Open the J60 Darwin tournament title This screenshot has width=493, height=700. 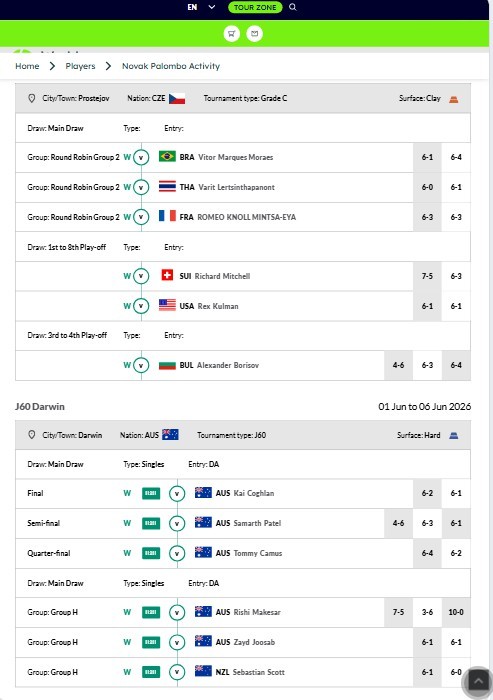pyautogui.click(x=40, y=407)
